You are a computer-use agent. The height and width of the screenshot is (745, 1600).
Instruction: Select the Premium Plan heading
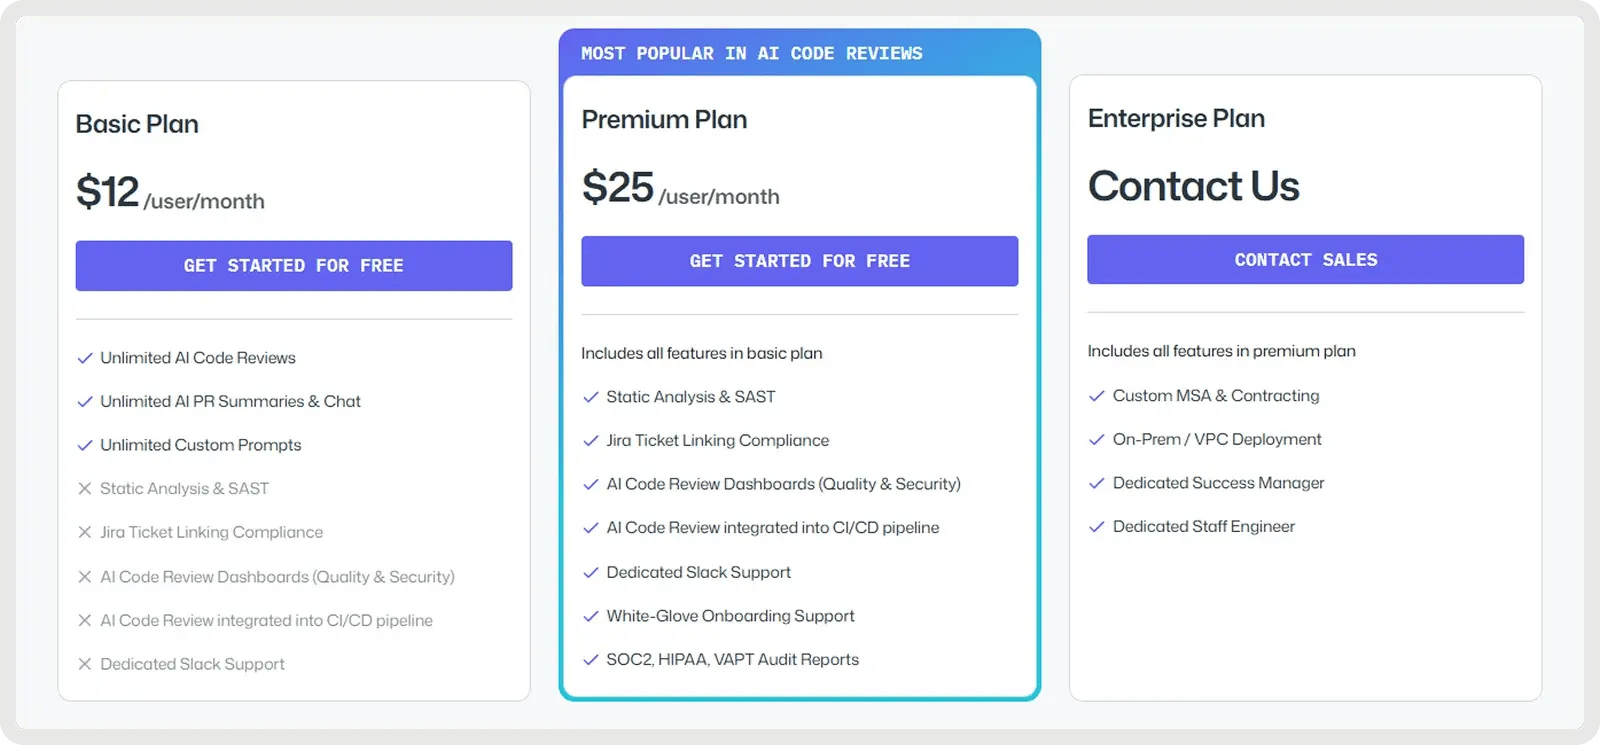click(664, 120)
